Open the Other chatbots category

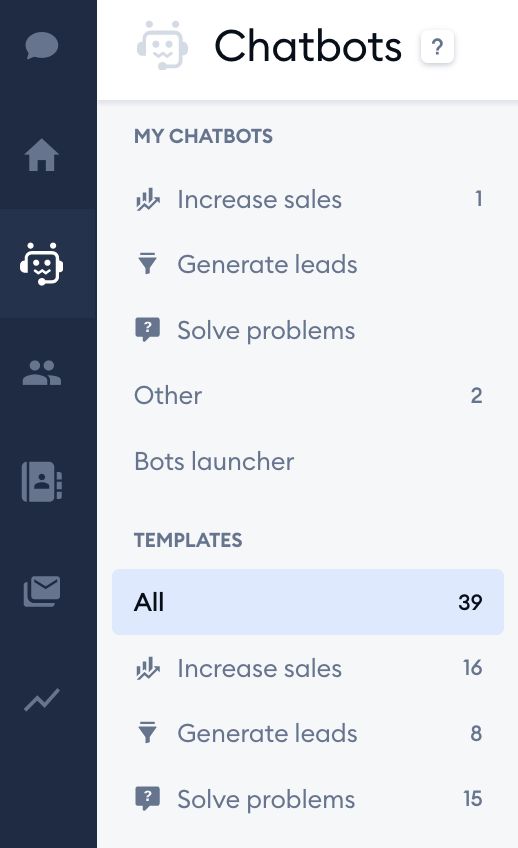point(308,396)
